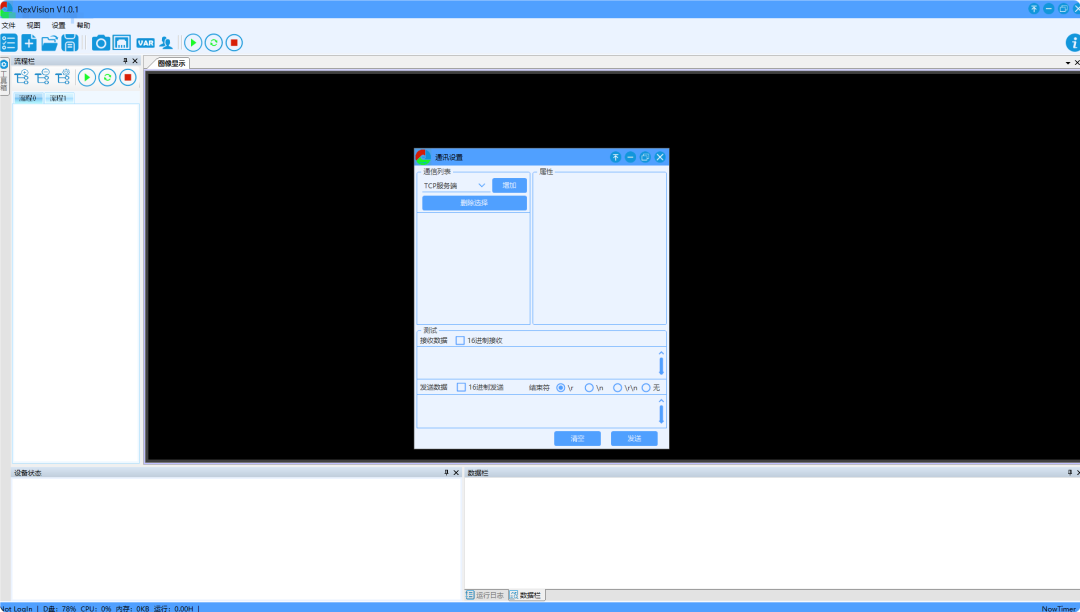This screenshot has width=1080, height=612.
Task: Open flow settings with the gear flow icon
Action: pos(63,77)
